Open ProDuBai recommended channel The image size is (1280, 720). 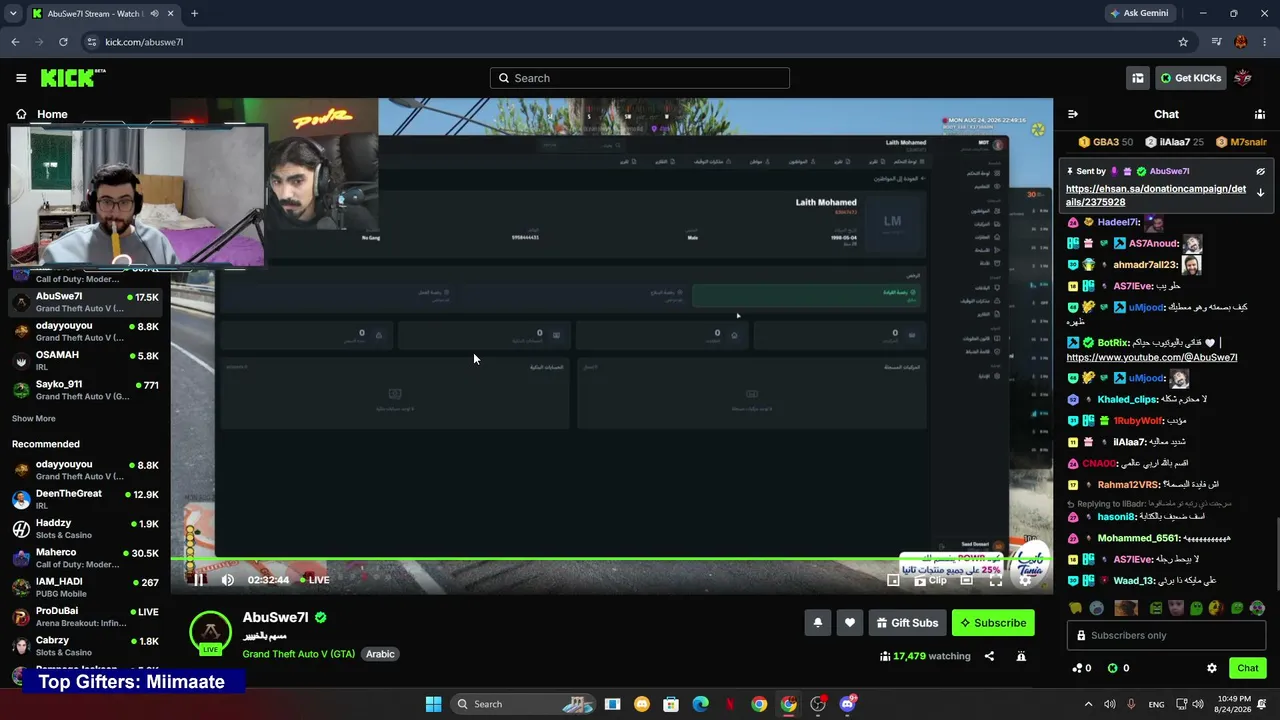(x=85, y=617)
